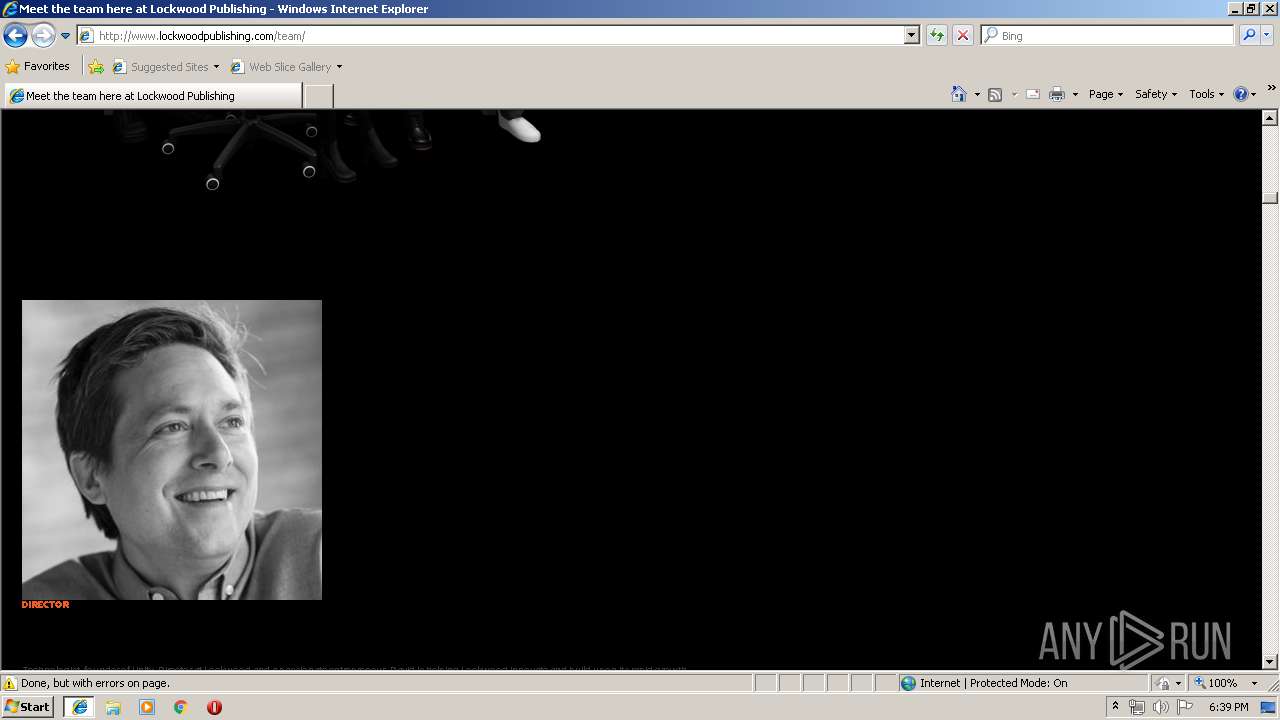Viewport: 1280px width, 720px height.
Task: Click the Action Center flag icon
Action: click(x=1185, y=707)
